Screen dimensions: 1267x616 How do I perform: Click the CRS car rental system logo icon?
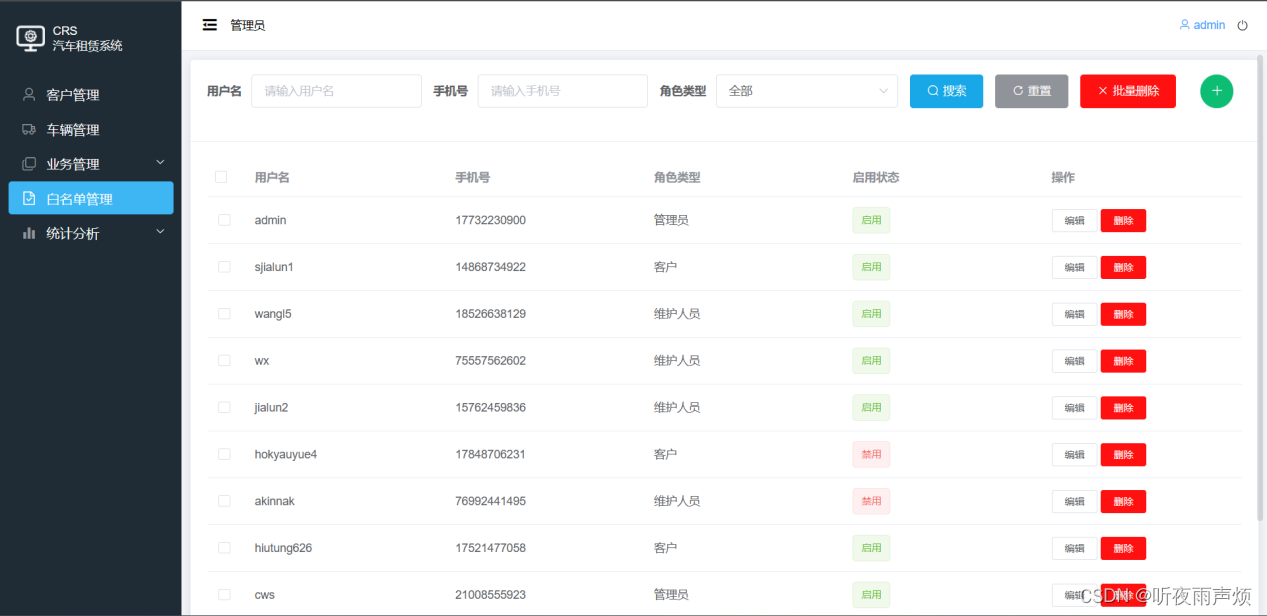[x=31, y=38]
